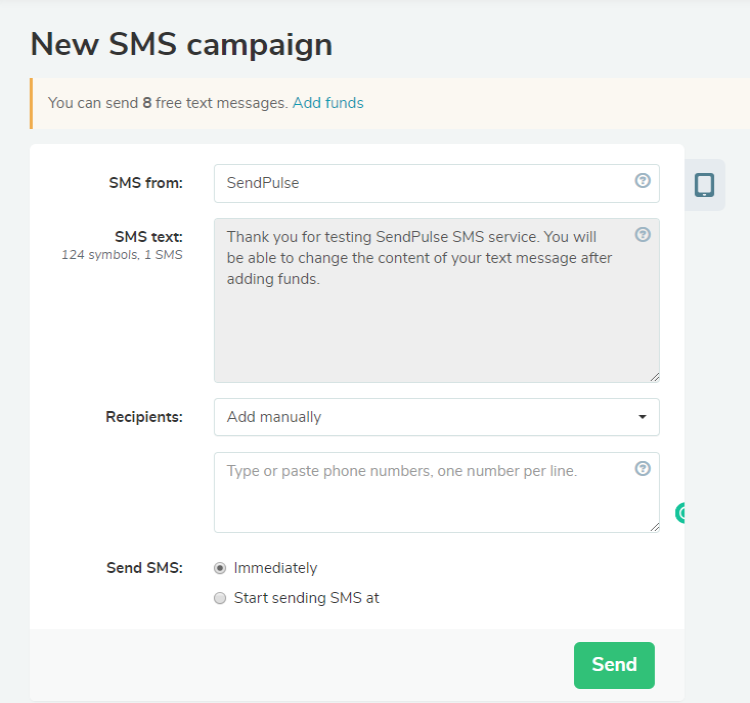
Task: Click the green Grammarly icon
Action: coord(683,514)
